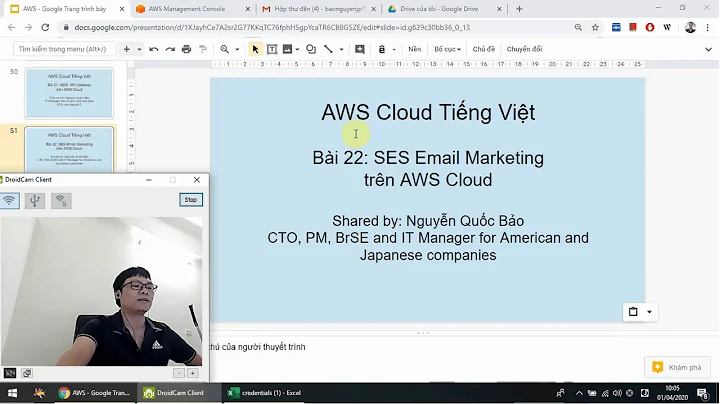This screenshot has height=404, width=720.
Task: Click the paint format roller icon
Action: pyautogui.click(x=202, y=49)
